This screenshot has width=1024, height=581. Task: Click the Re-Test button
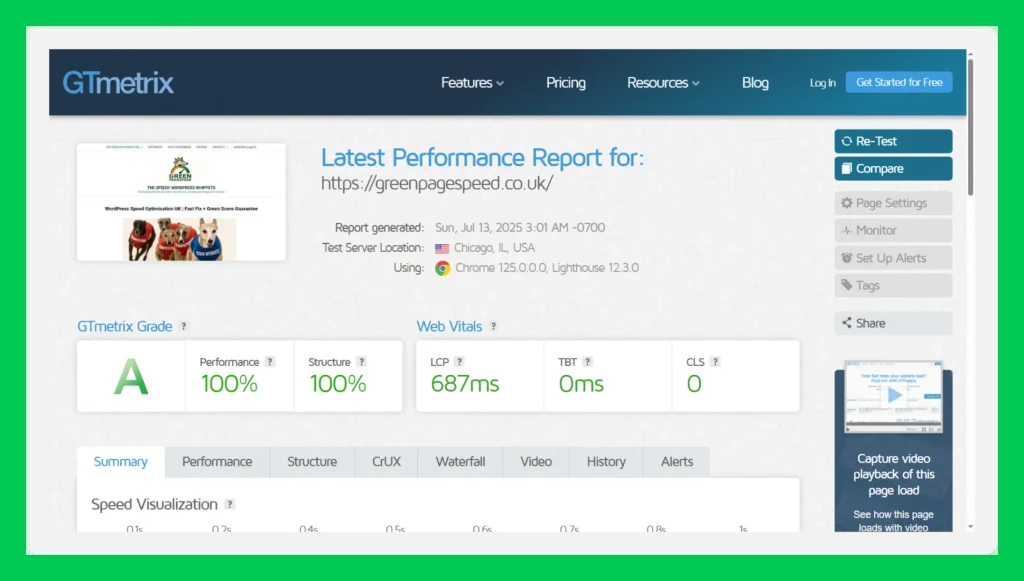[x=893, y=141]
